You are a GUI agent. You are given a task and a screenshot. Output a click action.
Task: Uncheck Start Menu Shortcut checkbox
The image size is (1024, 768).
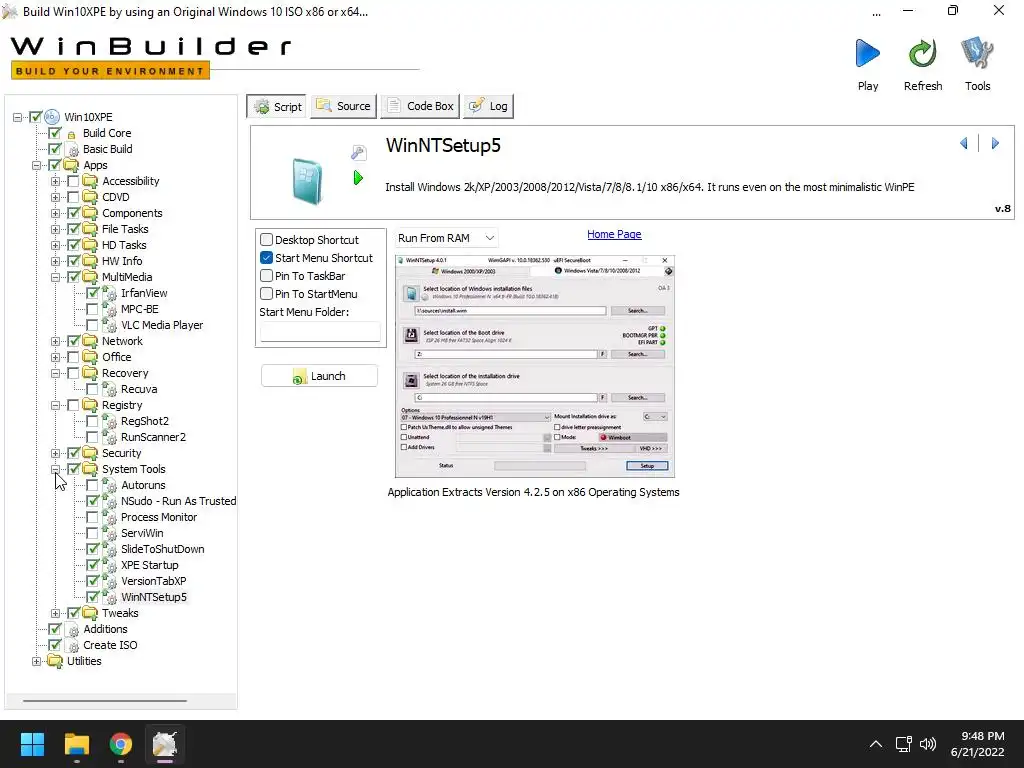coord(266,258)
